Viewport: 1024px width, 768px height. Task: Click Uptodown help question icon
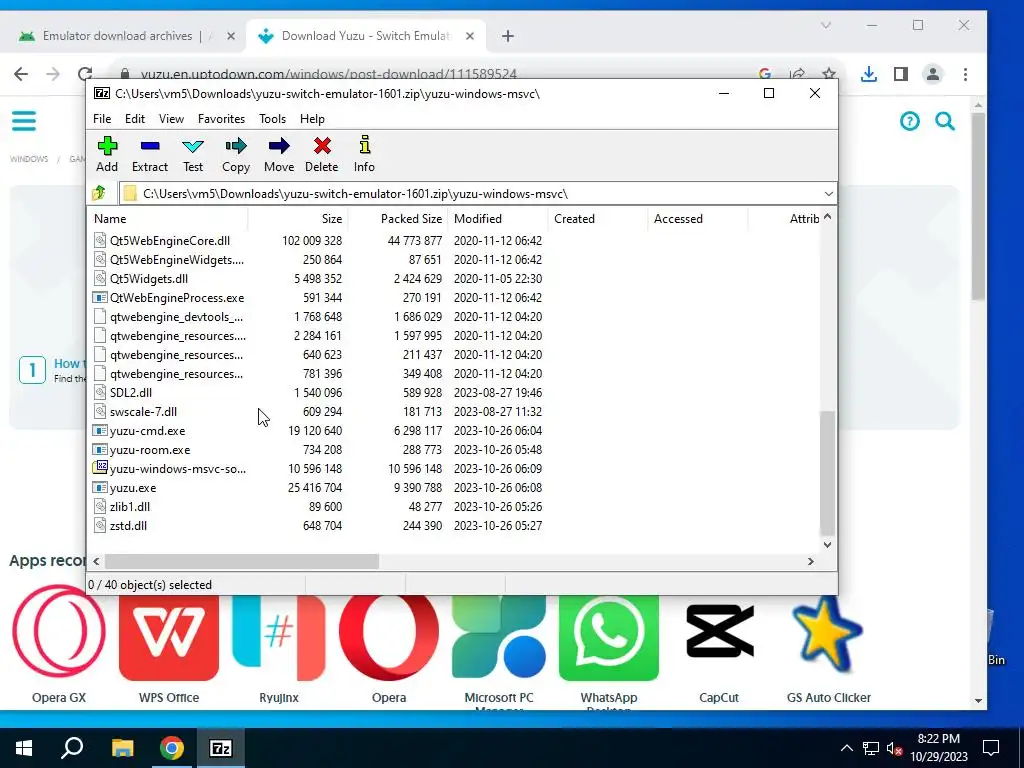coord(910,121)
